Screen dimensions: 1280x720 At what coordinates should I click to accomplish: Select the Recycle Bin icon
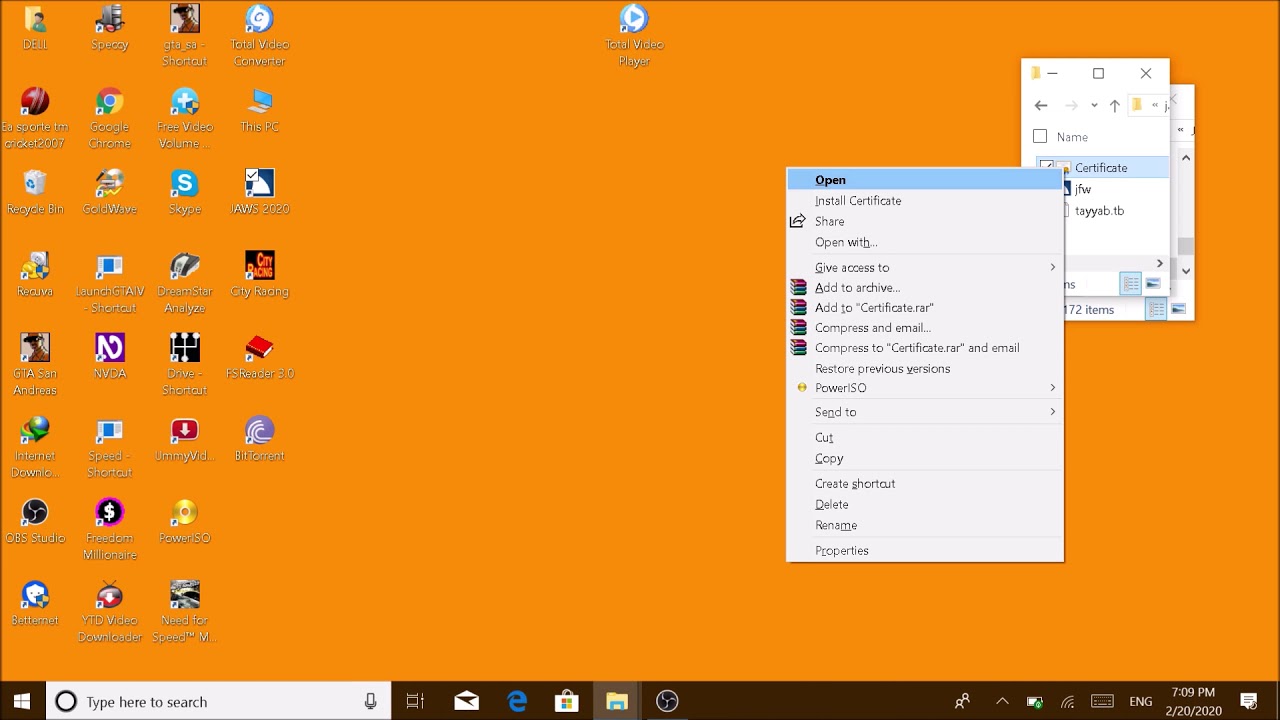point(35,192)
